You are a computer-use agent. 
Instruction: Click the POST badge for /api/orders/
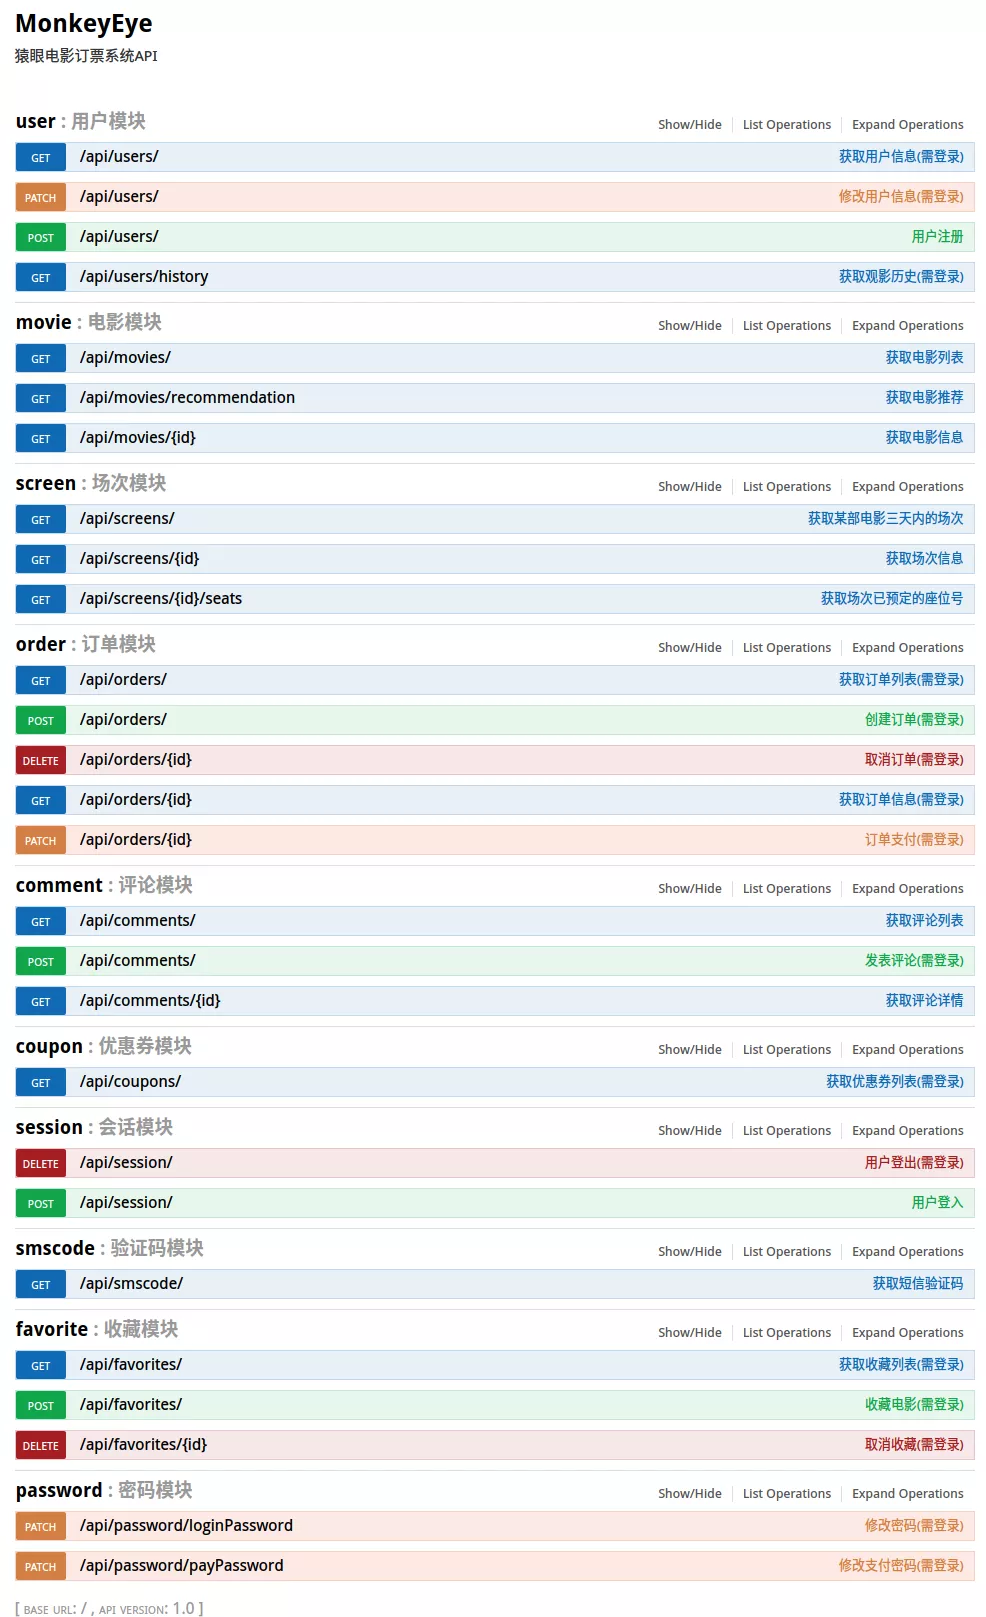pyautogui.click(x=41, y=721)
